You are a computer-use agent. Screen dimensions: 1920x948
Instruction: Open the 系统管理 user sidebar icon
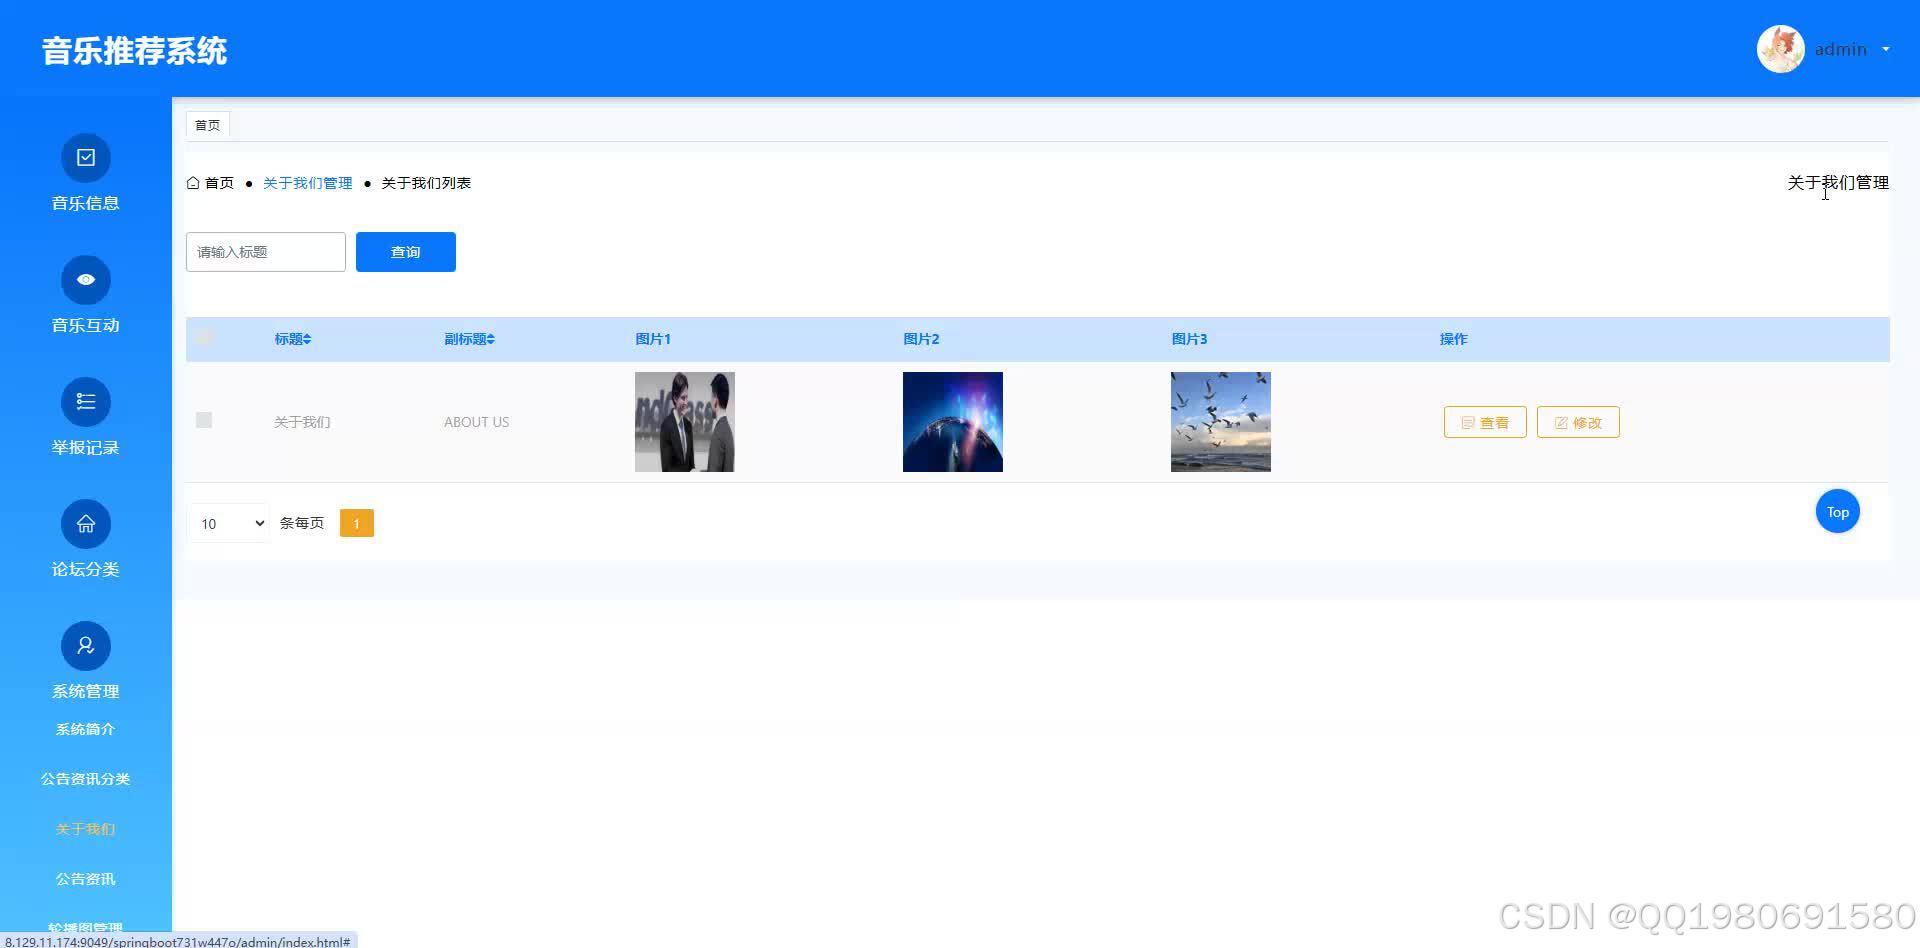pos(86,646)
